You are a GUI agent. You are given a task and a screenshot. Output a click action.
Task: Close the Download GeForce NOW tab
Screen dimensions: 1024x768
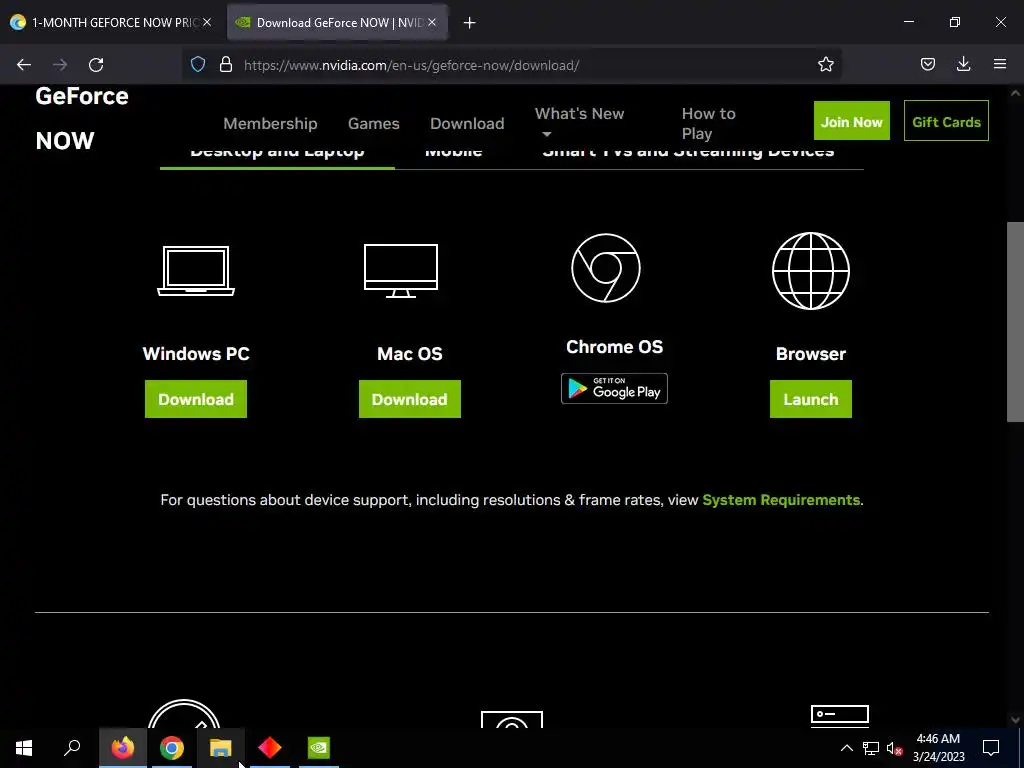tap(432, 22)
